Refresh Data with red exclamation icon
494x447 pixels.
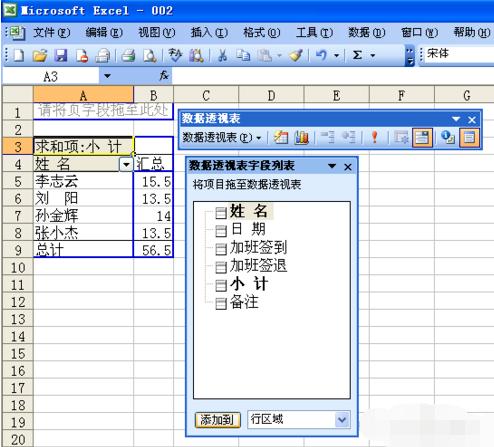375,137
